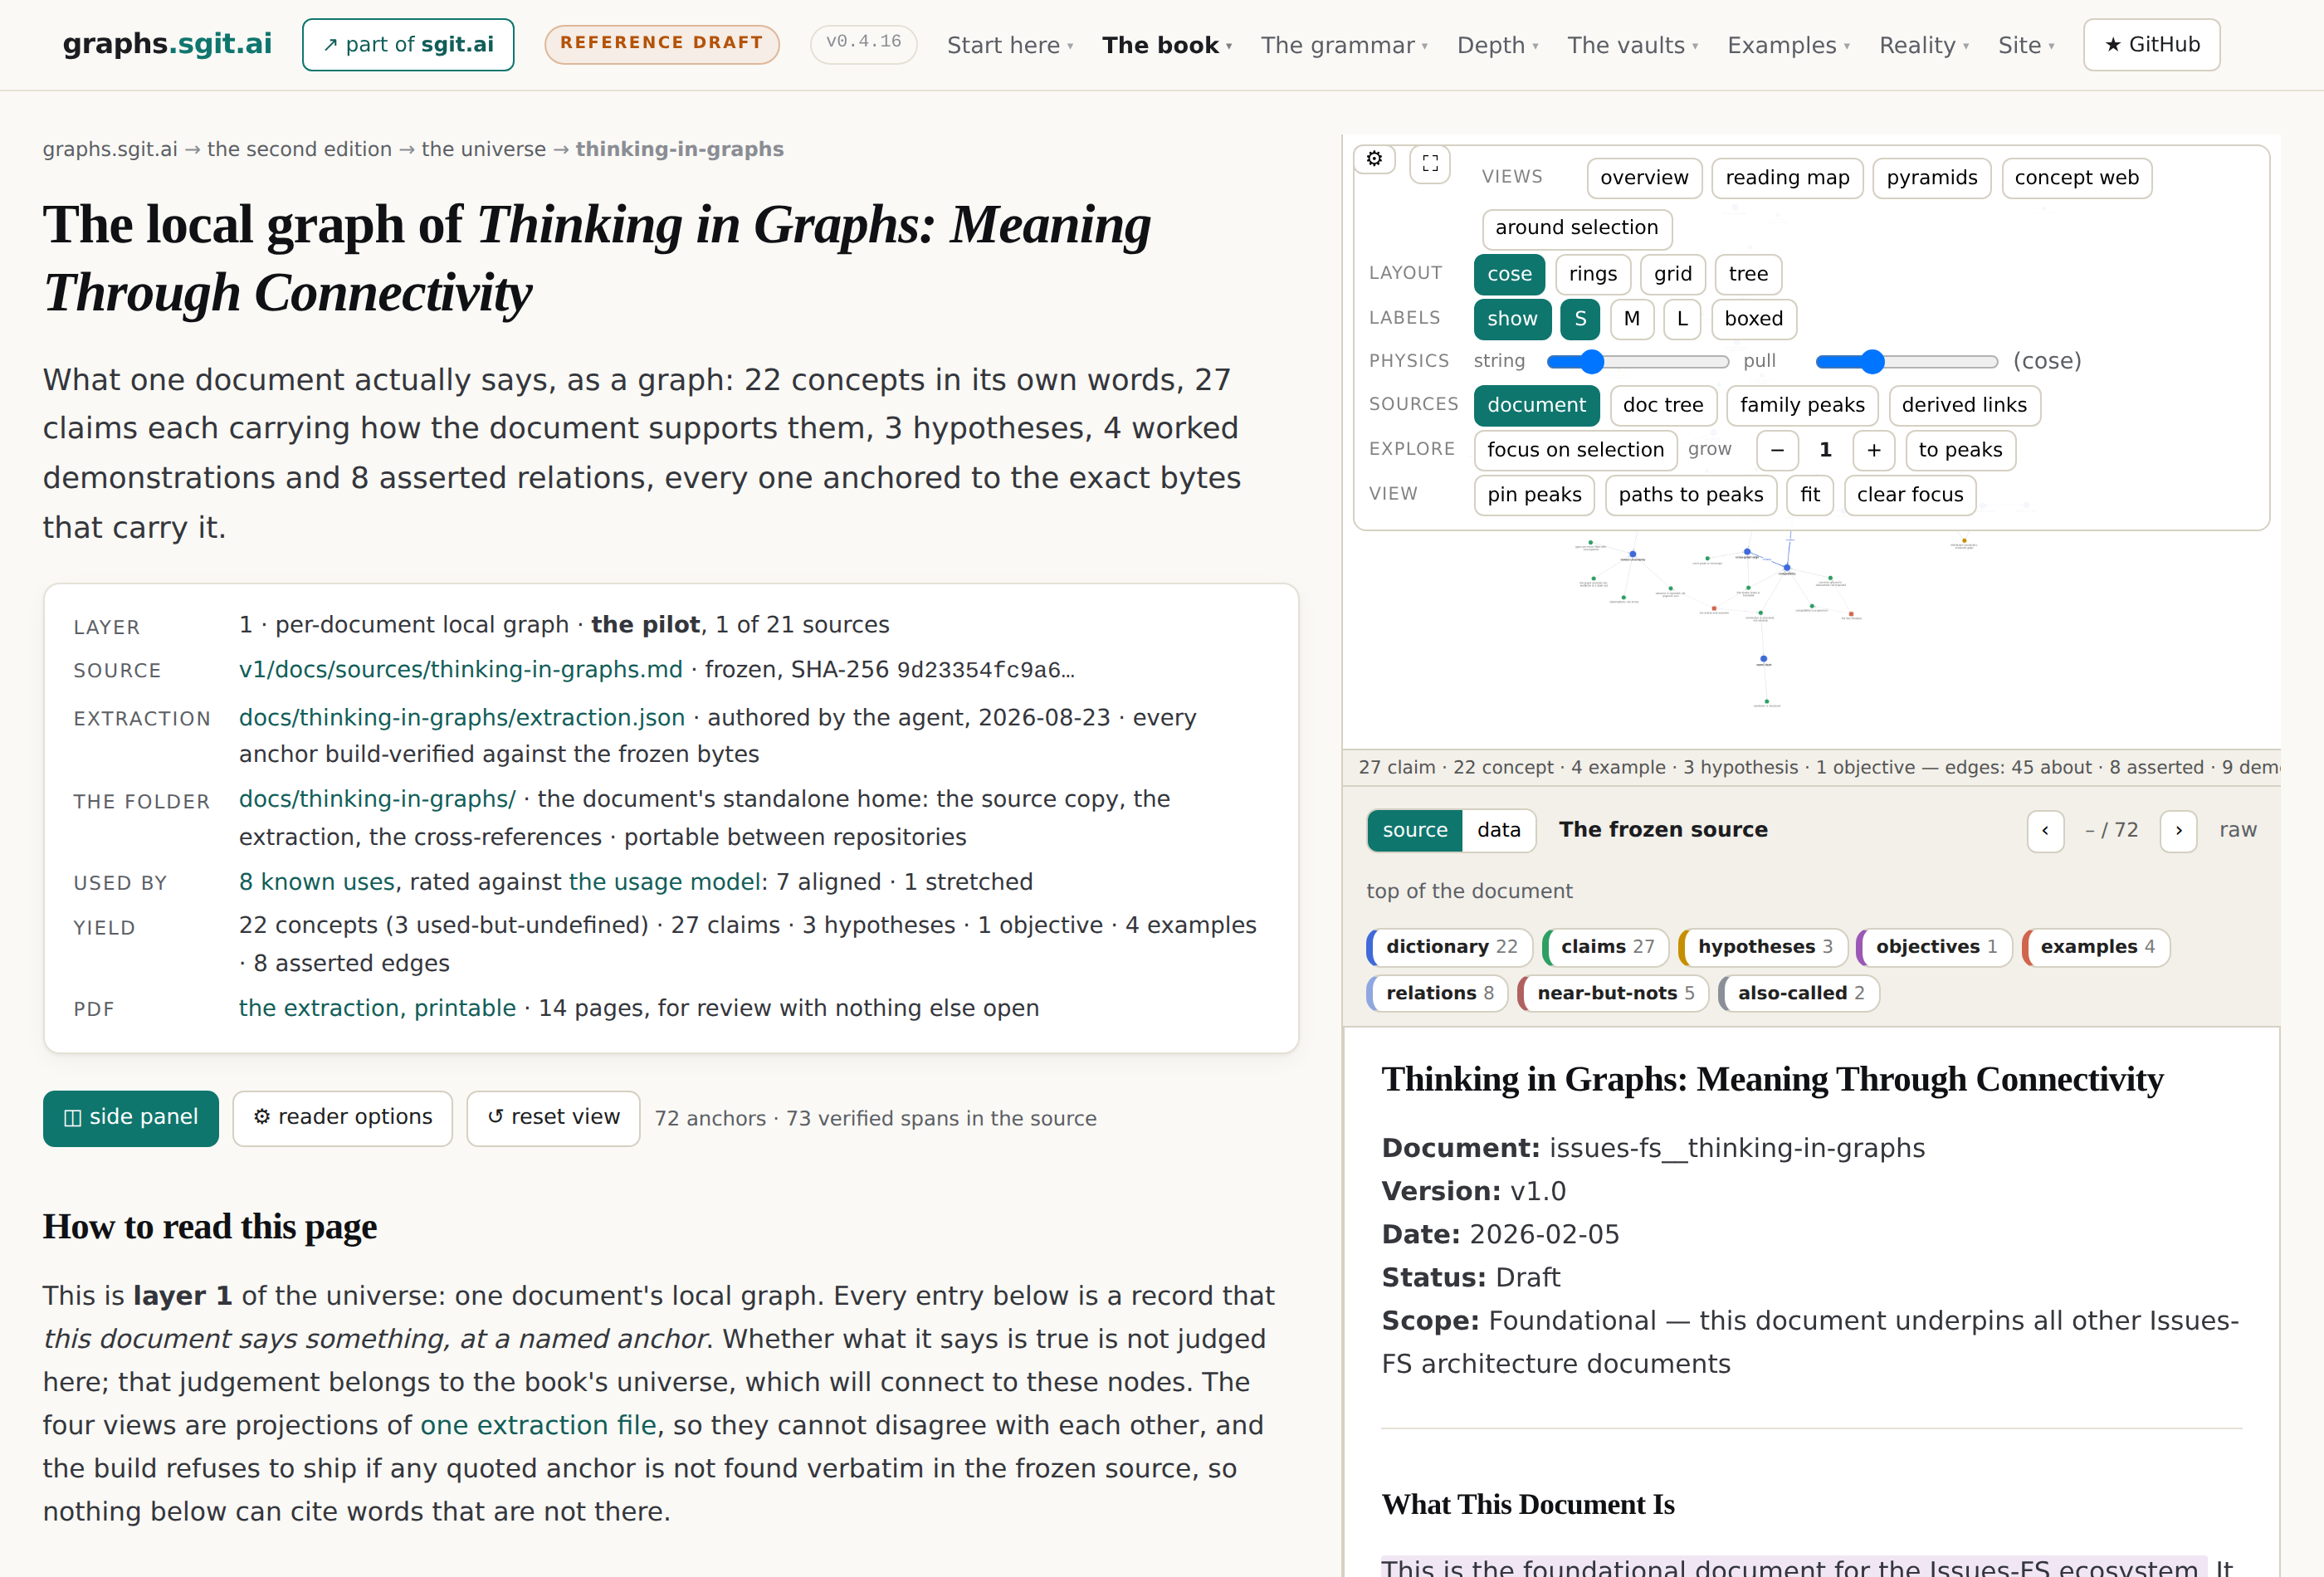
Task: Filter by examples 4 chip
Action: tap(2095, 947)
